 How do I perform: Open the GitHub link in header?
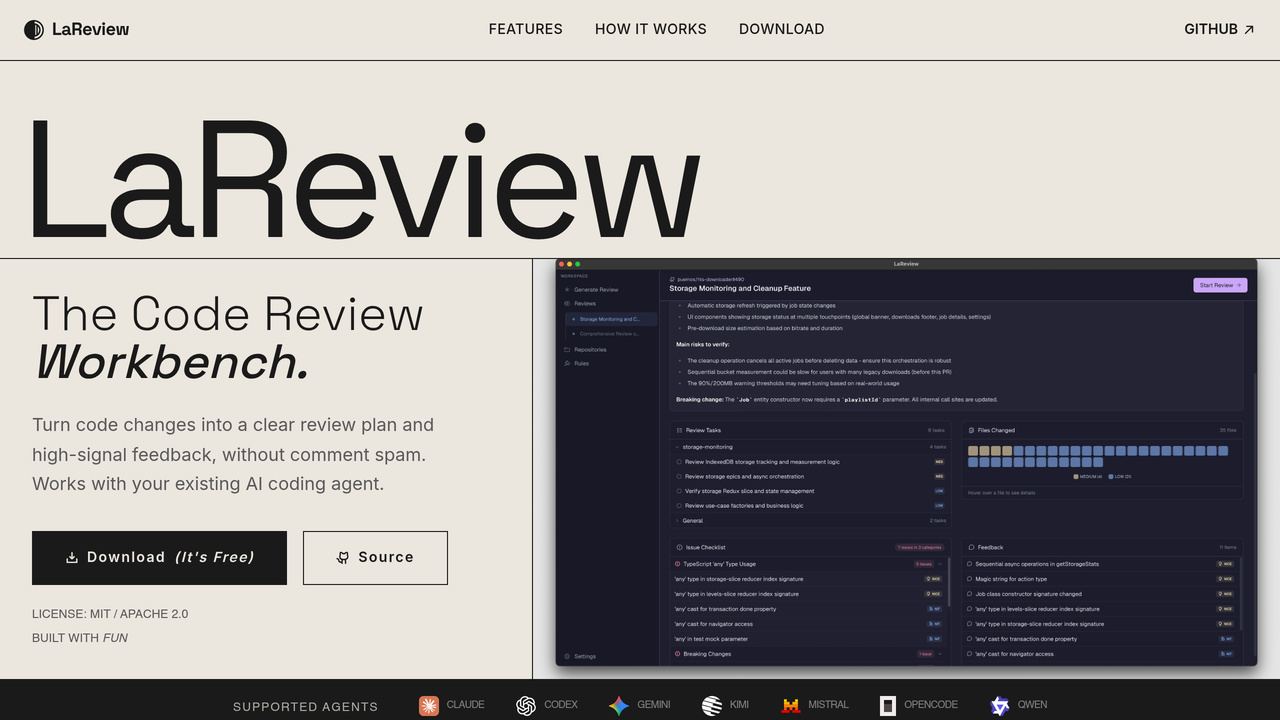point(1219,29)
